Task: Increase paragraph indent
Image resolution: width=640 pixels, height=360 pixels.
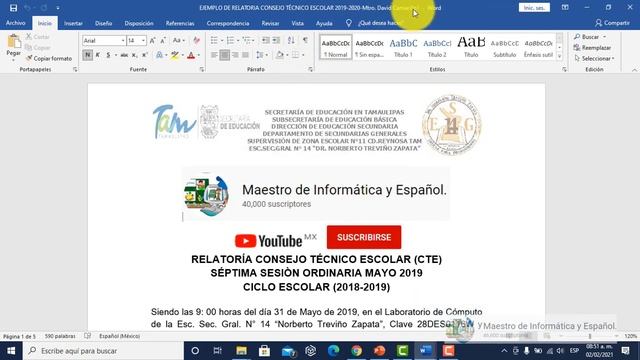Action: [276, 40]
